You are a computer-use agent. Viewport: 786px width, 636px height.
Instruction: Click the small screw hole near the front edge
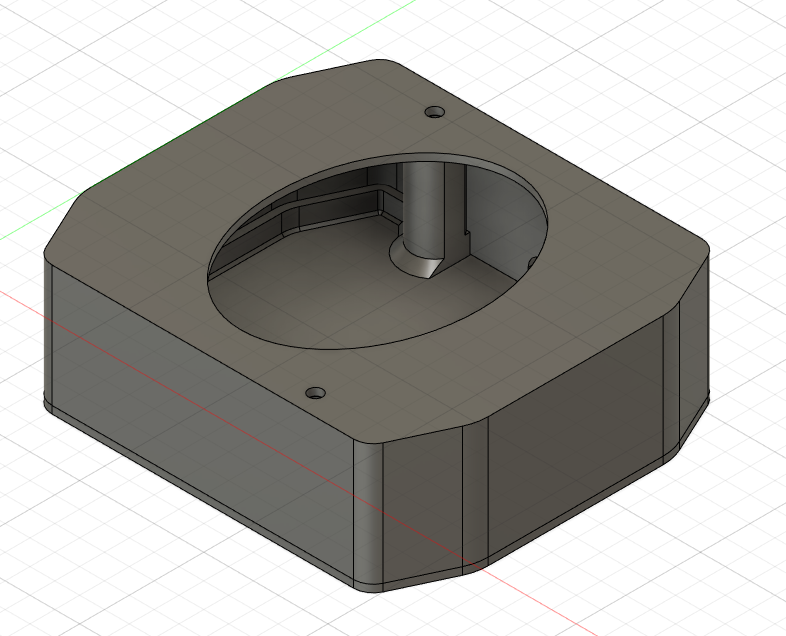(x=316, y=393)
